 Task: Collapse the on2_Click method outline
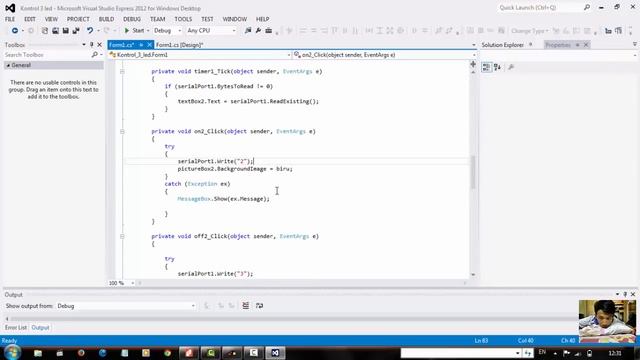[122, 131]
